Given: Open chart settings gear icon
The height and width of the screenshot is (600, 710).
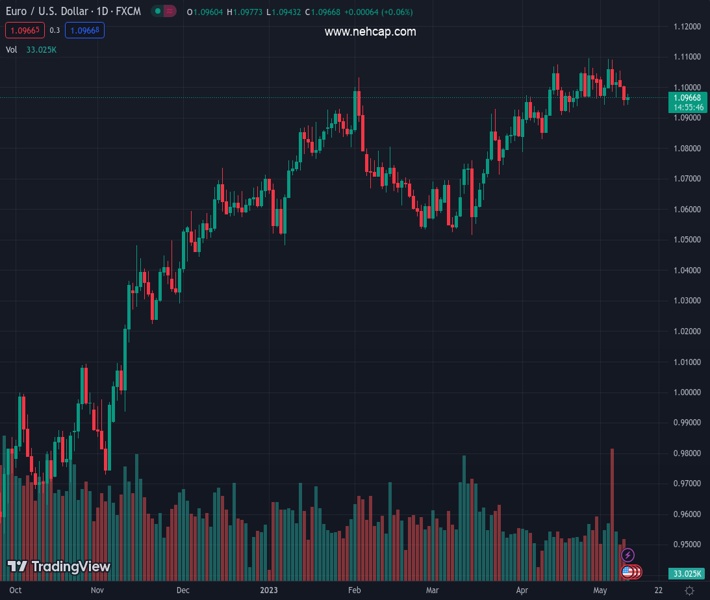Looking at the screenshot, I should click(x=689, y=590).
